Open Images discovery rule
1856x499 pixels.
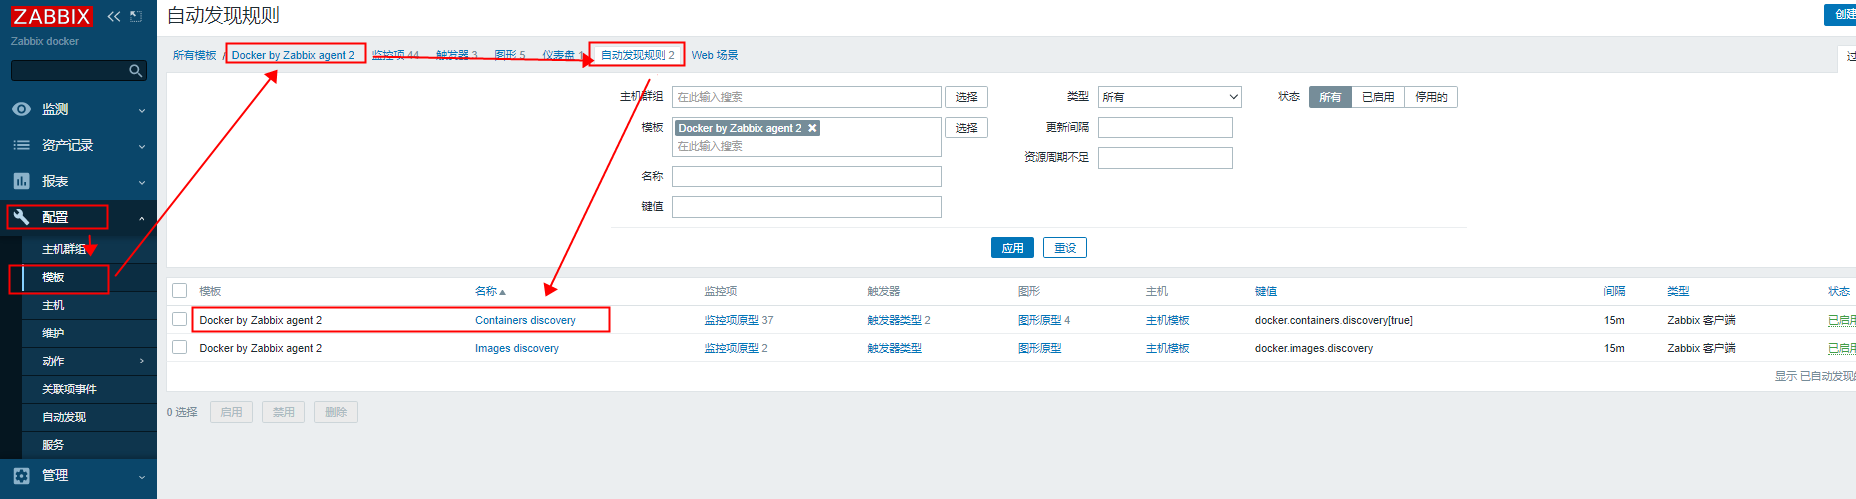click(x=517, y=348)
